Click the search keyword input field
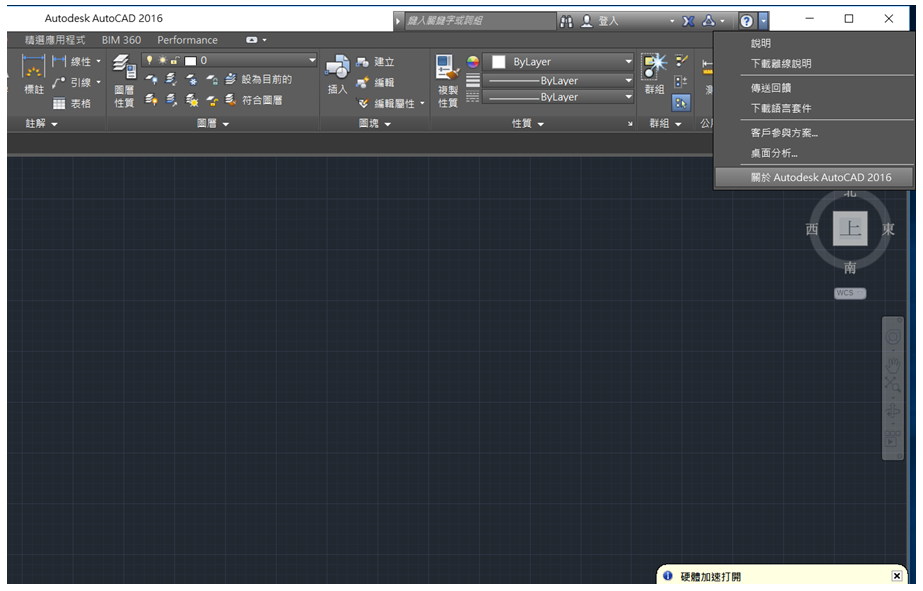Screen dimensions: 923x591 coord(480,21)
